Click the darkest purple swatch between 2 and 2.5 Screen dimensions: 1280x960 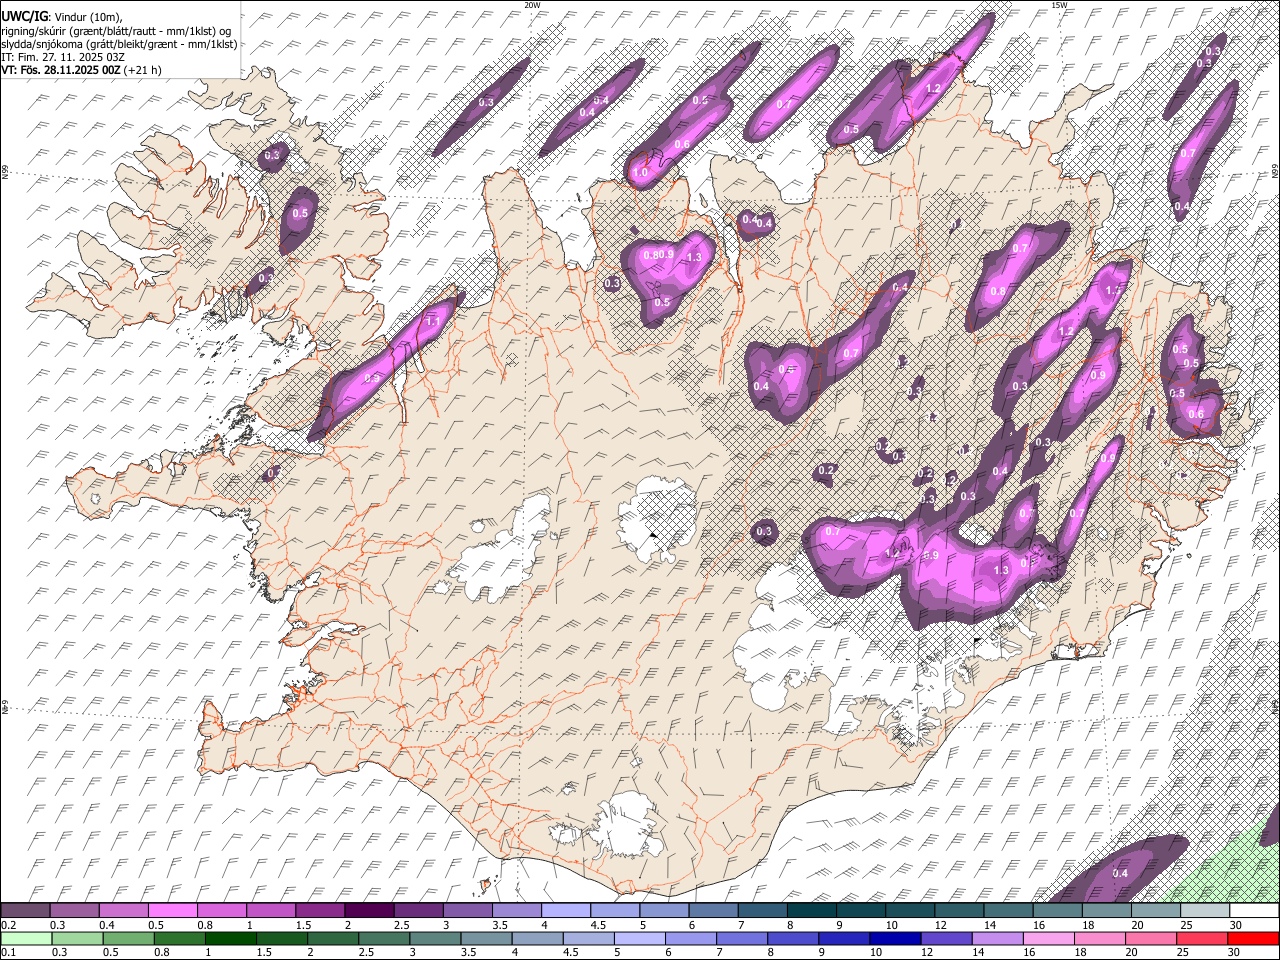[369, 911]
